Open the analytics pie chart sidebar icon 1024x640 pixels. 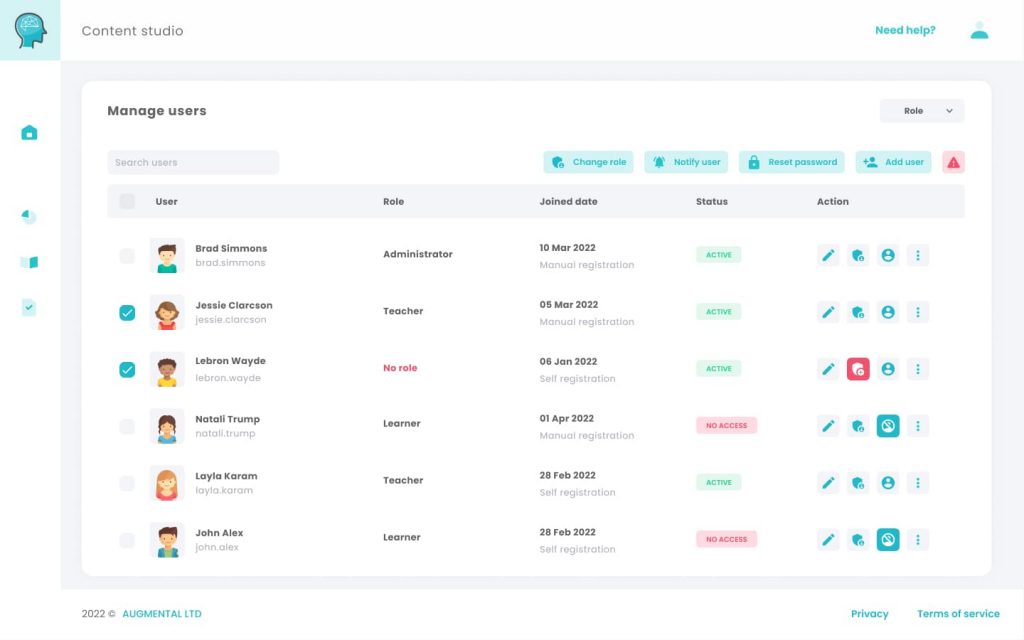(29, 216)
